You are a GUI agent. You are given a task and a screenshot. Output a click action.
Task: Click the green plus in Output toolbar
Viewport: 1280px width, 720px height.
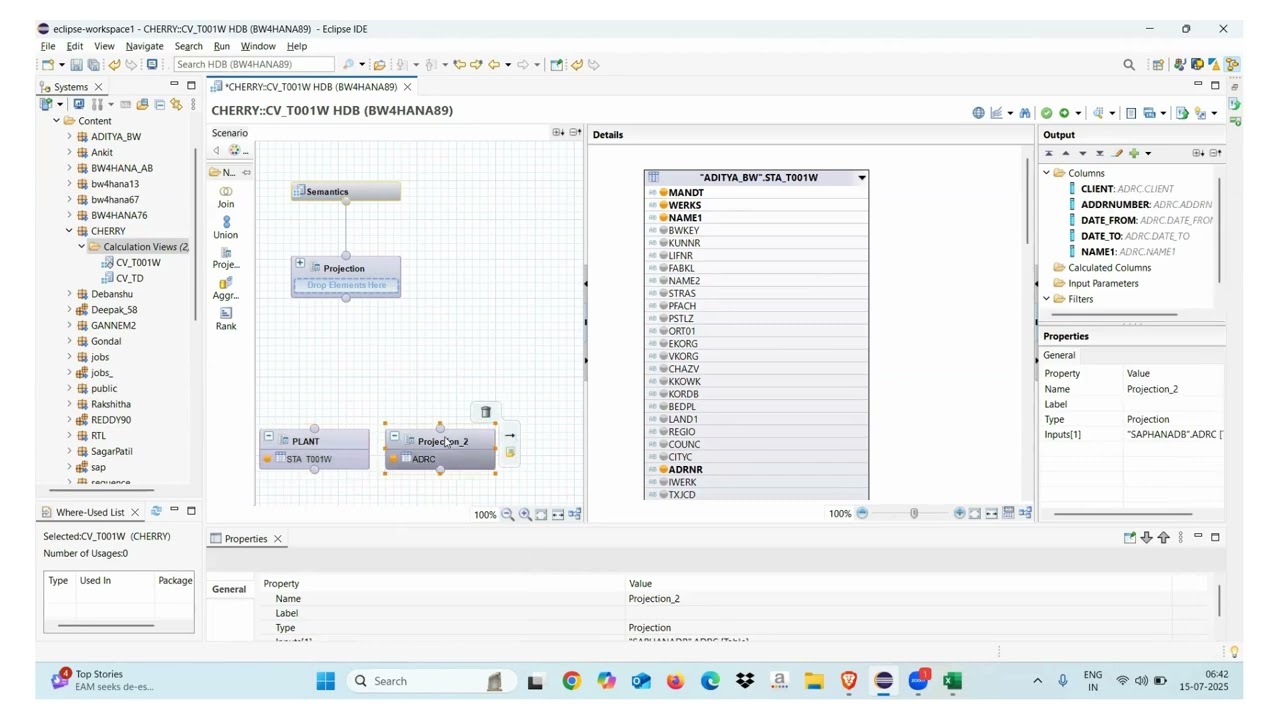(1134, 153)
